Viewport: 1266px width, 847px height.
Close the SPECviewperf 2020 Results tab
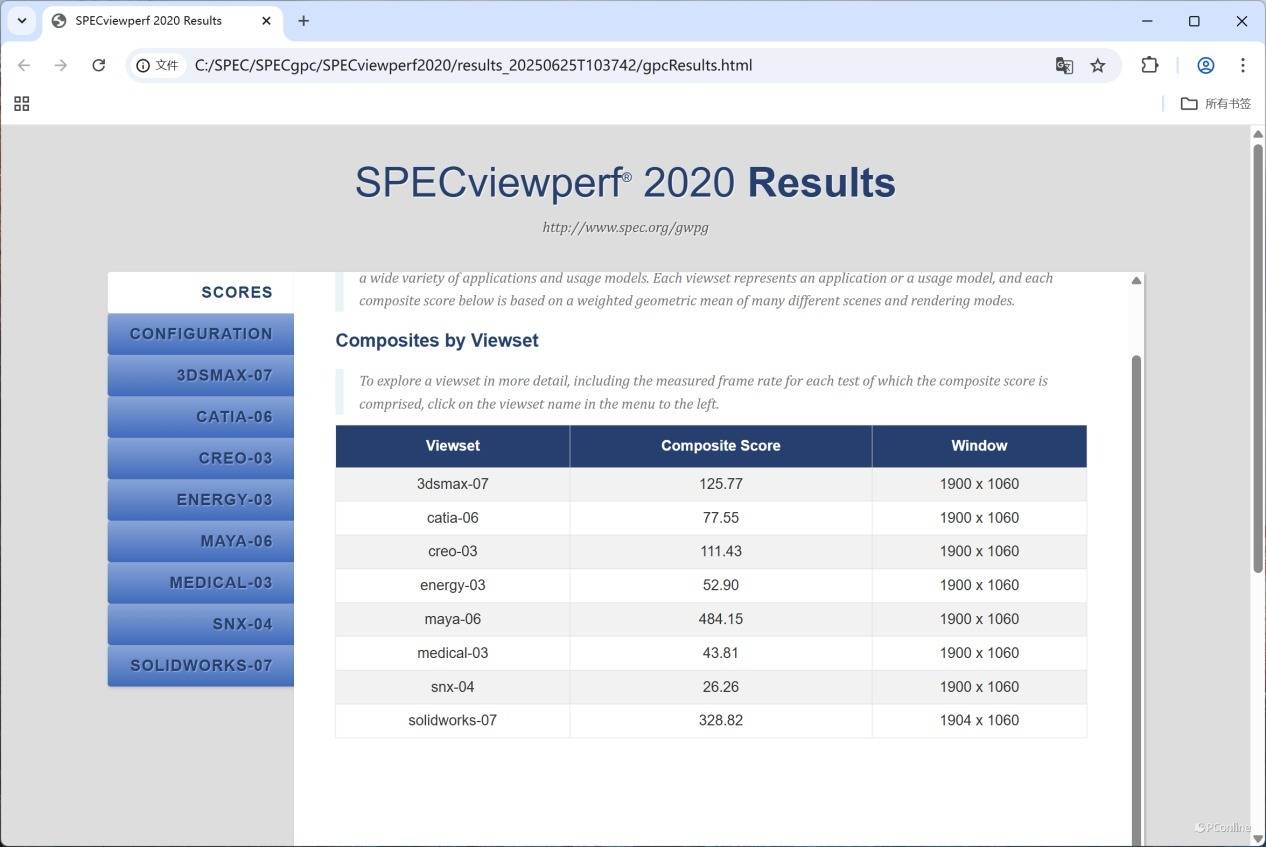(x=266, y=20)
